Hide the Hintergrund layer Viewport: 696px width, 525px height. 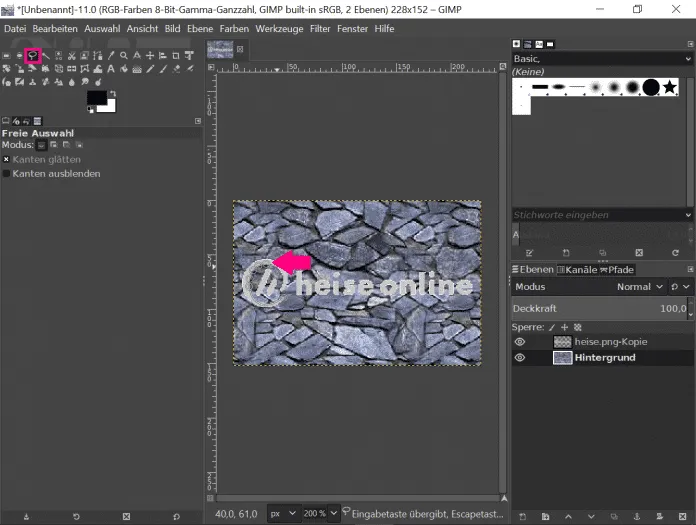point(520,357)
